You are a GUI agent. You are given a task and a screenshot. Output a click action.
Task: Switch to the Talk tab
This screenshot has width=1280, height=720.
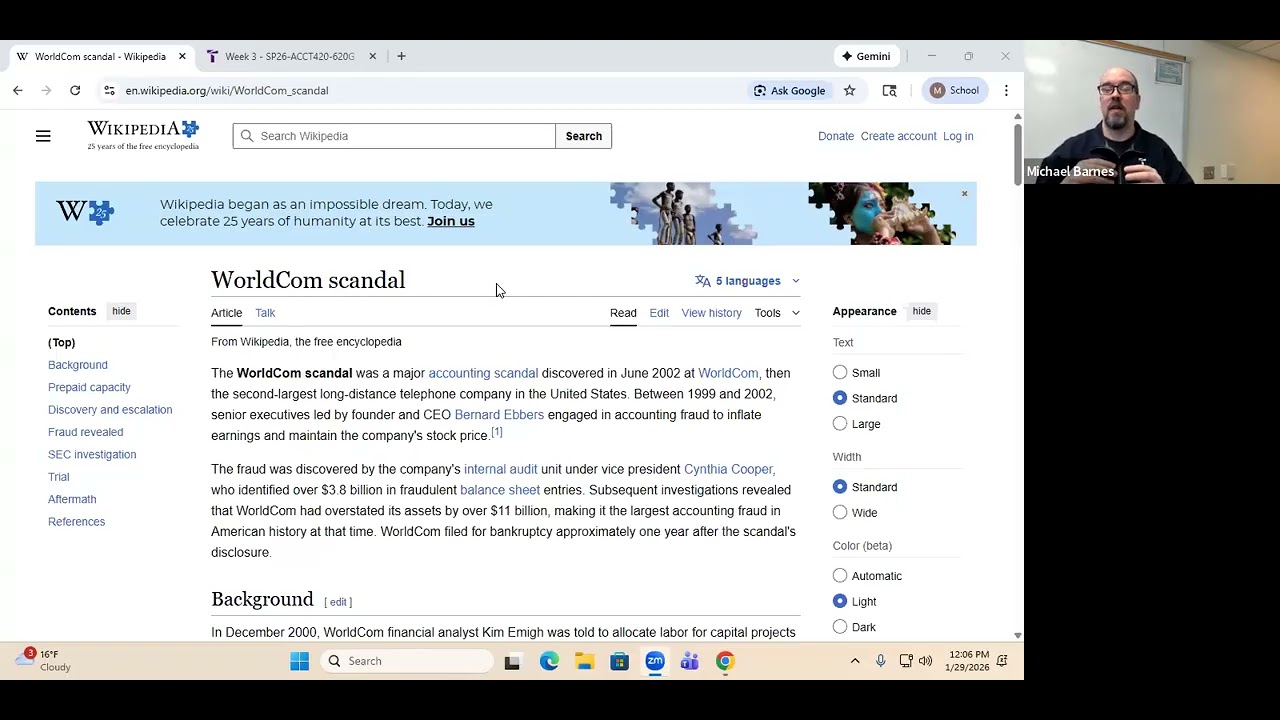point(265,313)
